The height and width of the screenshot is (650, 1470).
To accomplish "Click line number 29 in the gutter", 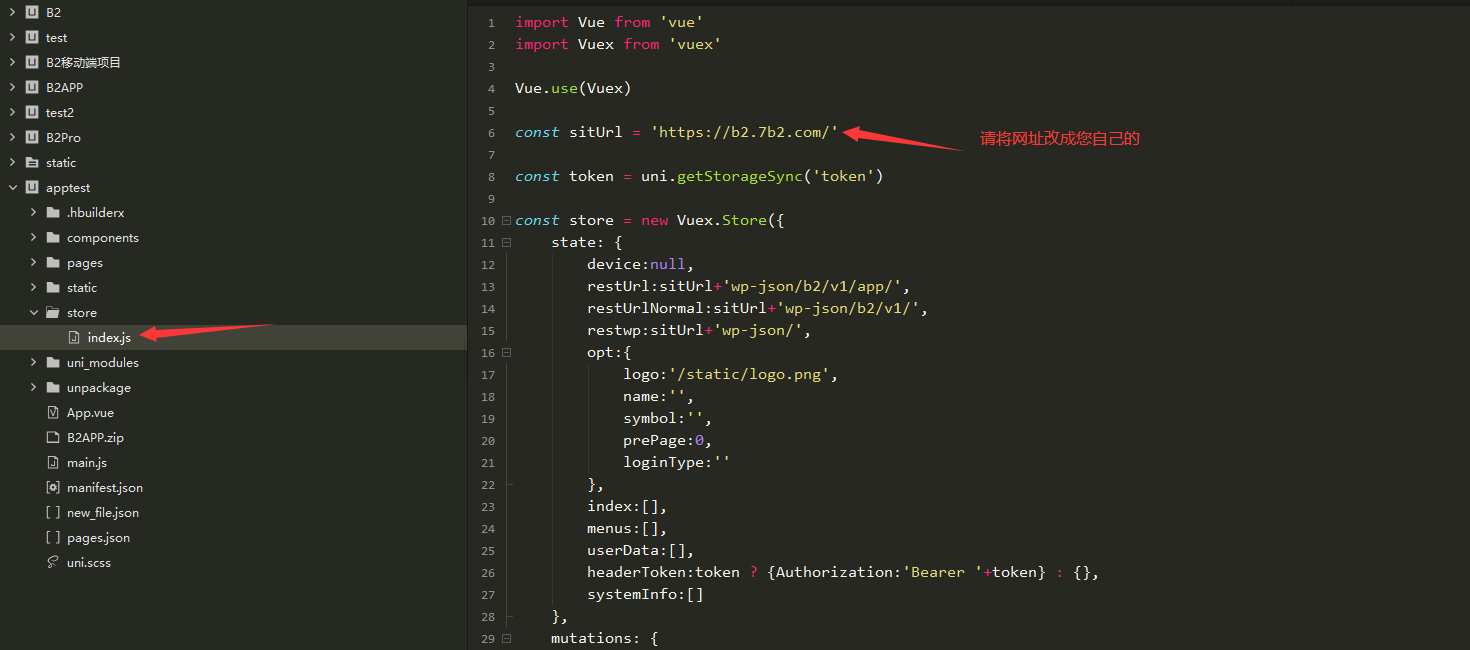I will coord(488,639).
